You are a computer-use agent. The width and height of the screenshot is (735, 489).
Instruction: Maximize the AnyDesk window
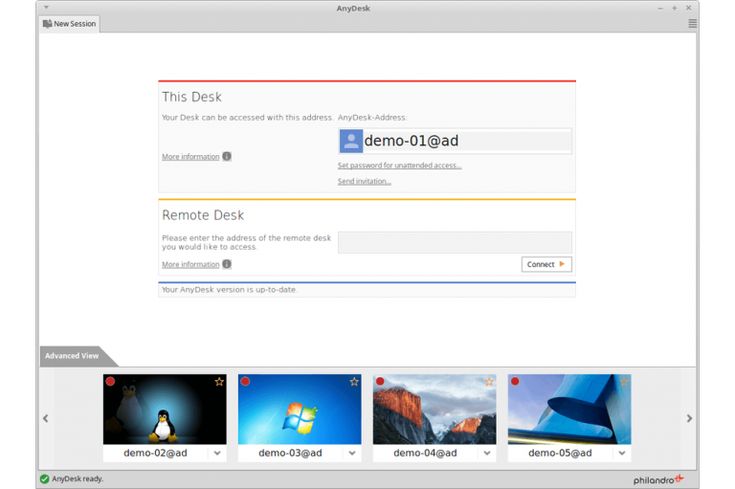point(675,8)
